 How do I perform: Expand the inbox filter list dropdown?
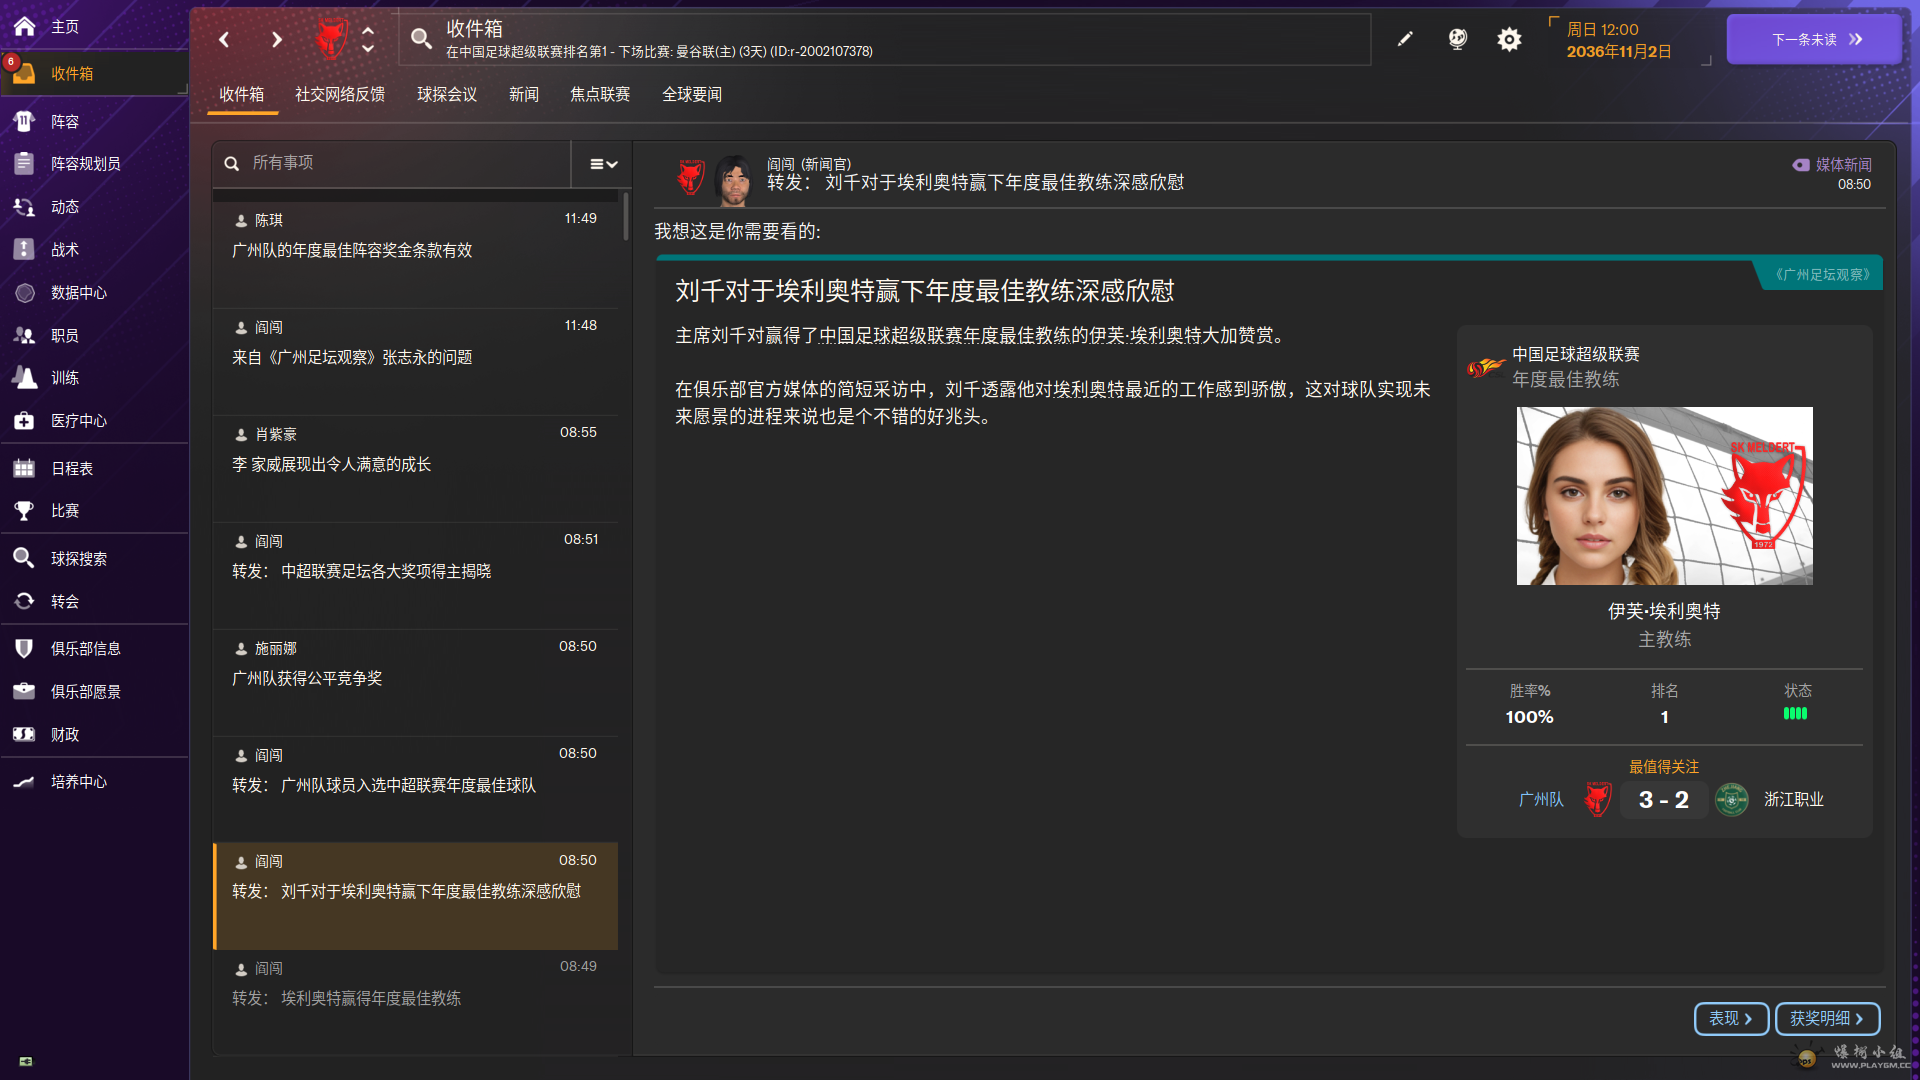coord(603,164)
